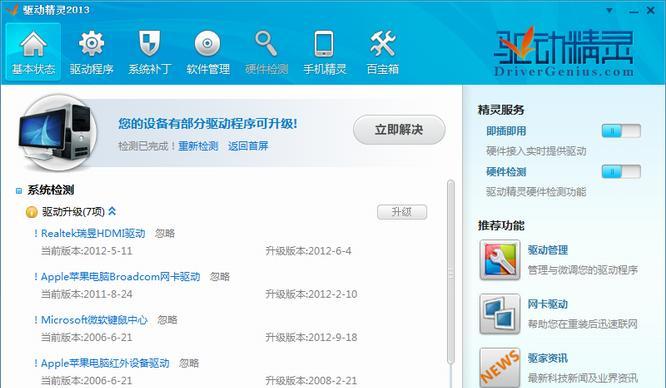Click 升级版本:2012-6-4 text

(308, 251)
